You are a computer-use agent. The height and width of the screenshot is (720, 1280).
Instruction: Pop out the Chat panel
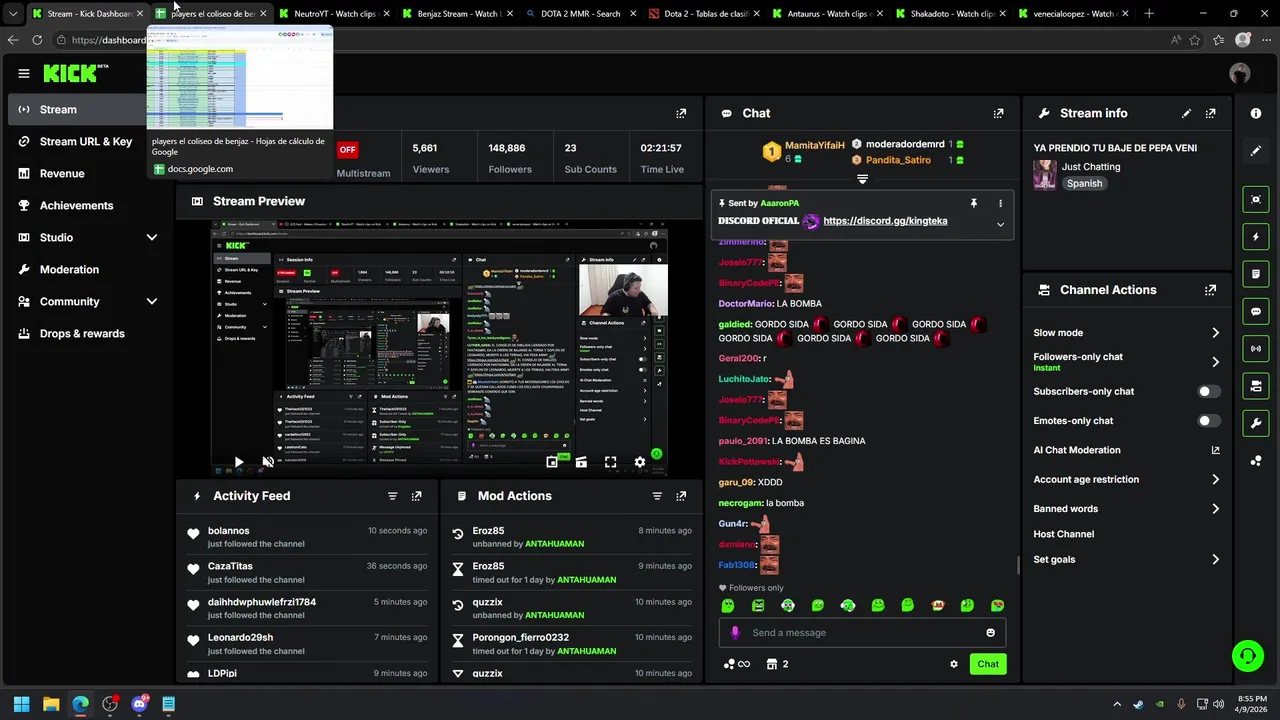pos(998,114)
